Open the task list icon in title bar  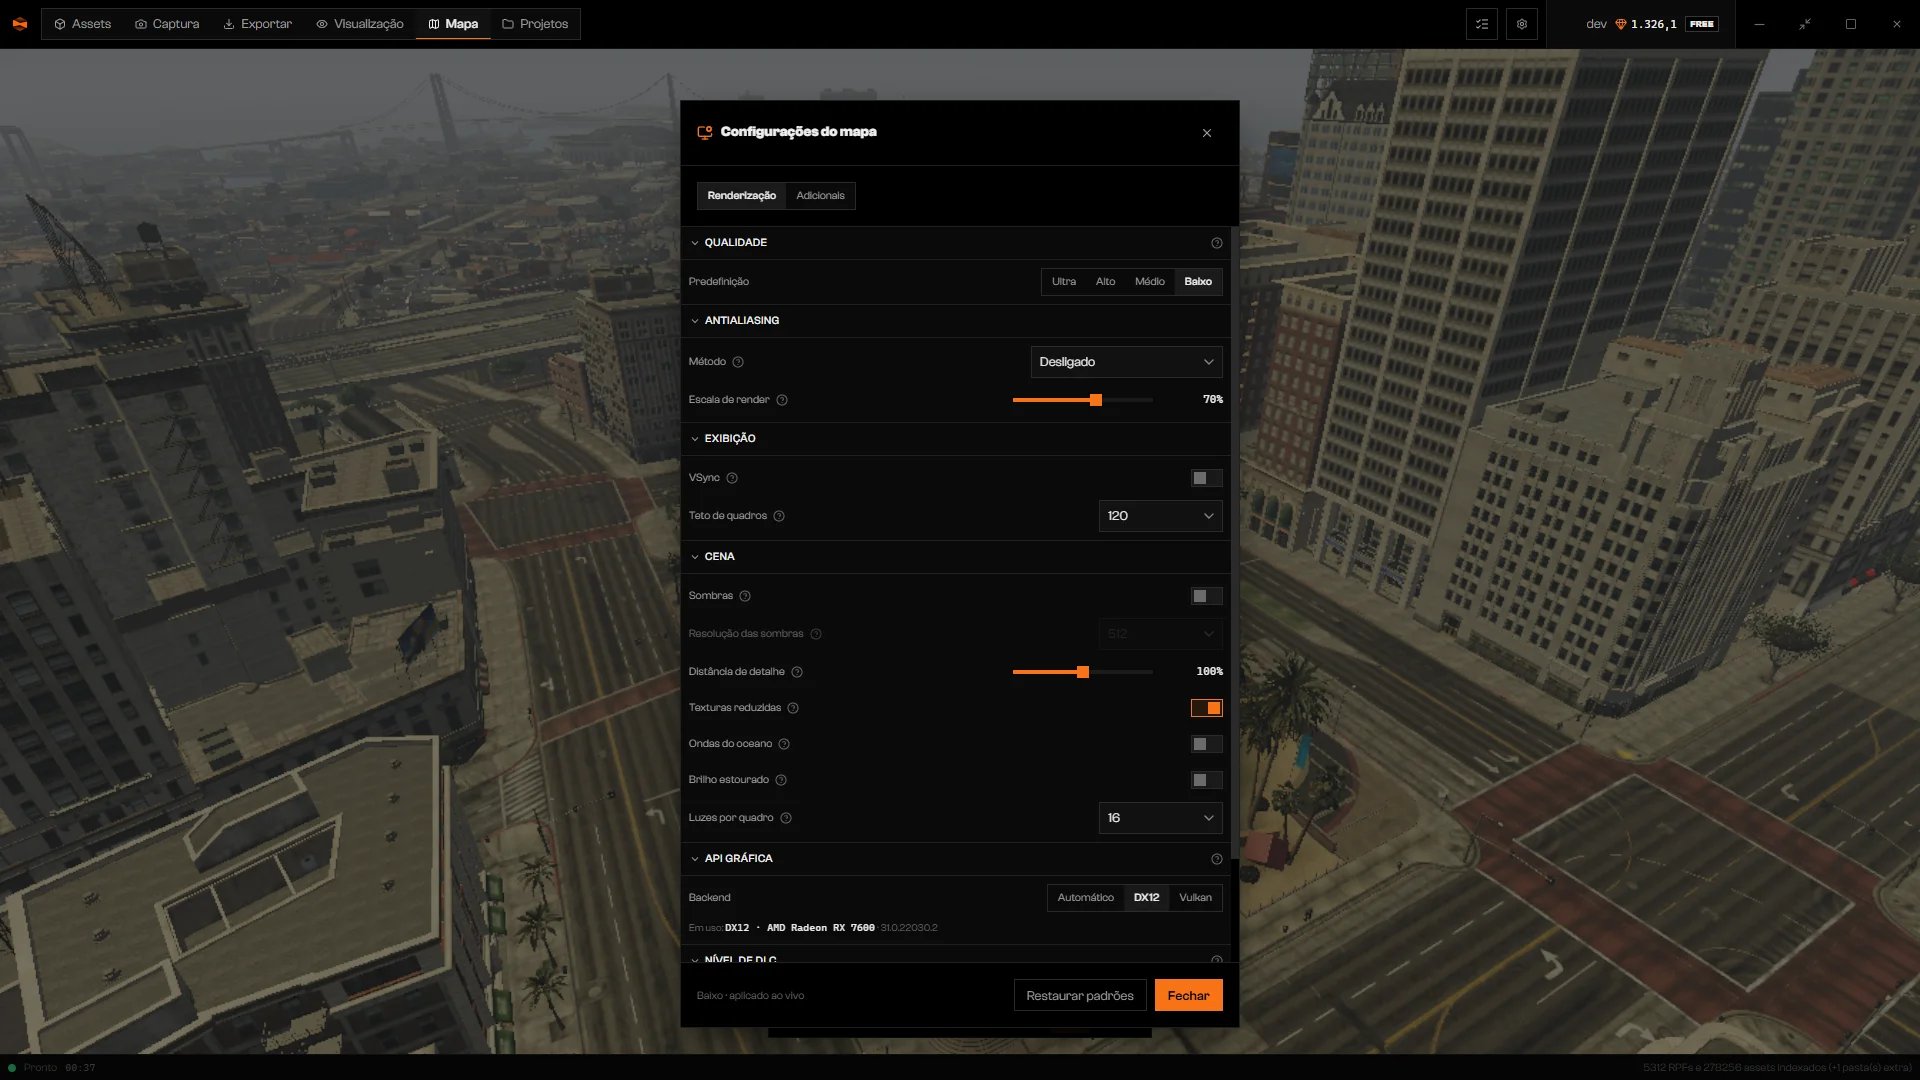[x=1482, y=24]
